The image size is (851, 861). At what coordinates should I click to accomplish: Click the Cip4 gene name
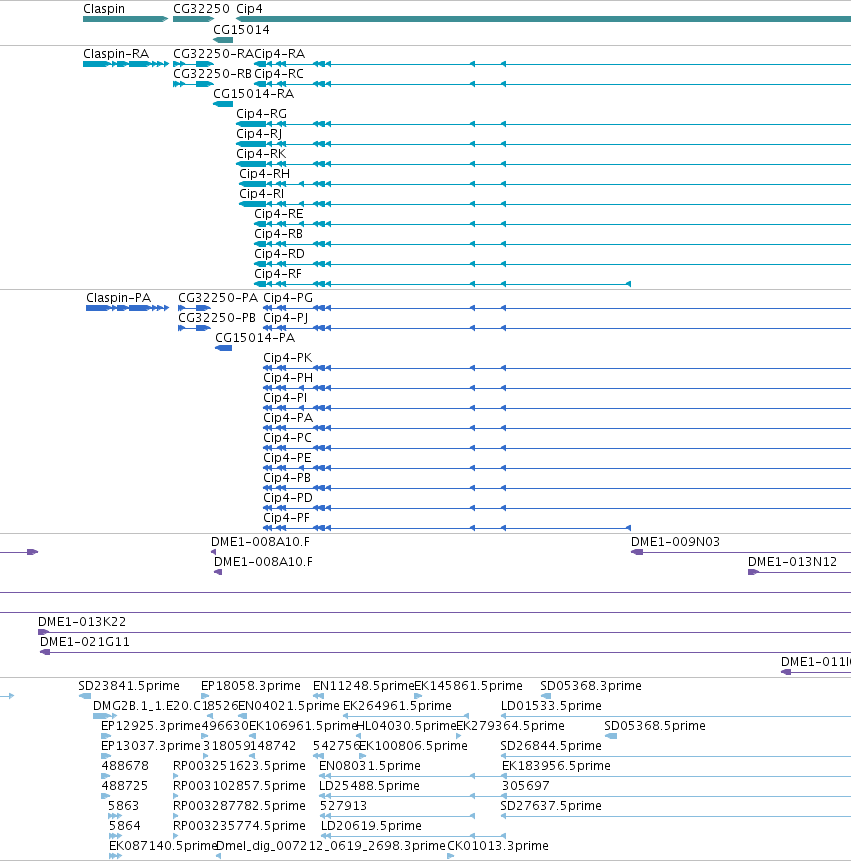[x=249, y=9]
